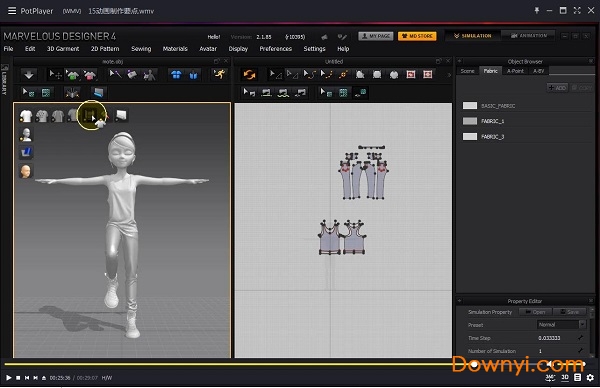600x388 pixels.
Task: Switch to the Scene tab in Object Browser
Action: [x=467, y=71]
